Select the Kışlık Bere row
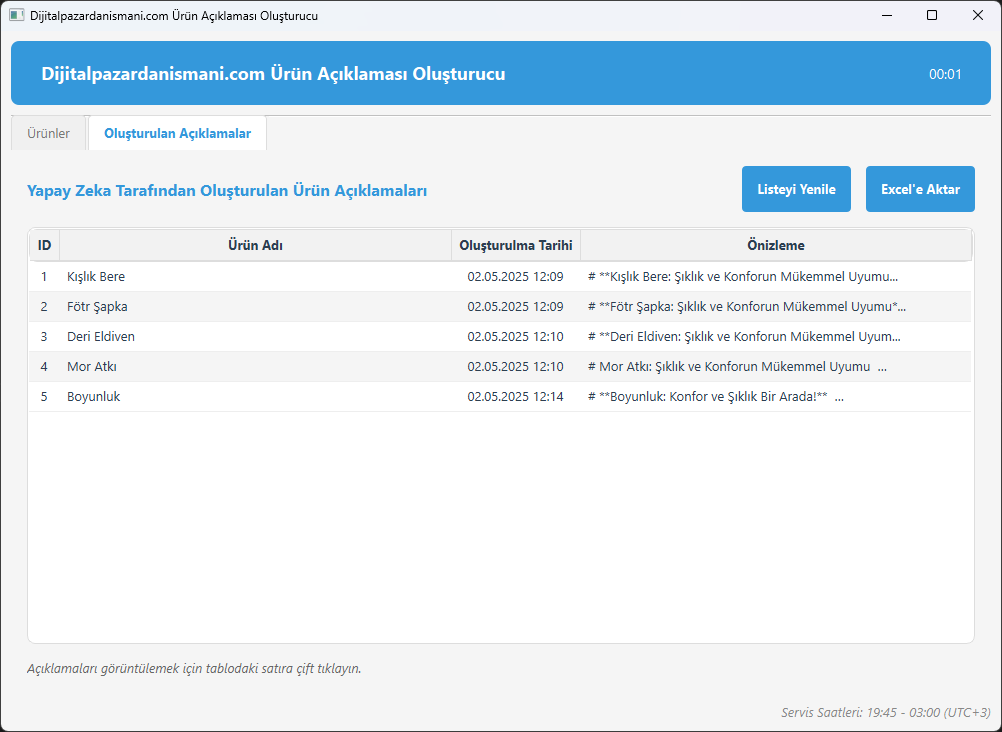This screenshot has width=1002, height=732. pyautogui.click(x=500, y=277)
